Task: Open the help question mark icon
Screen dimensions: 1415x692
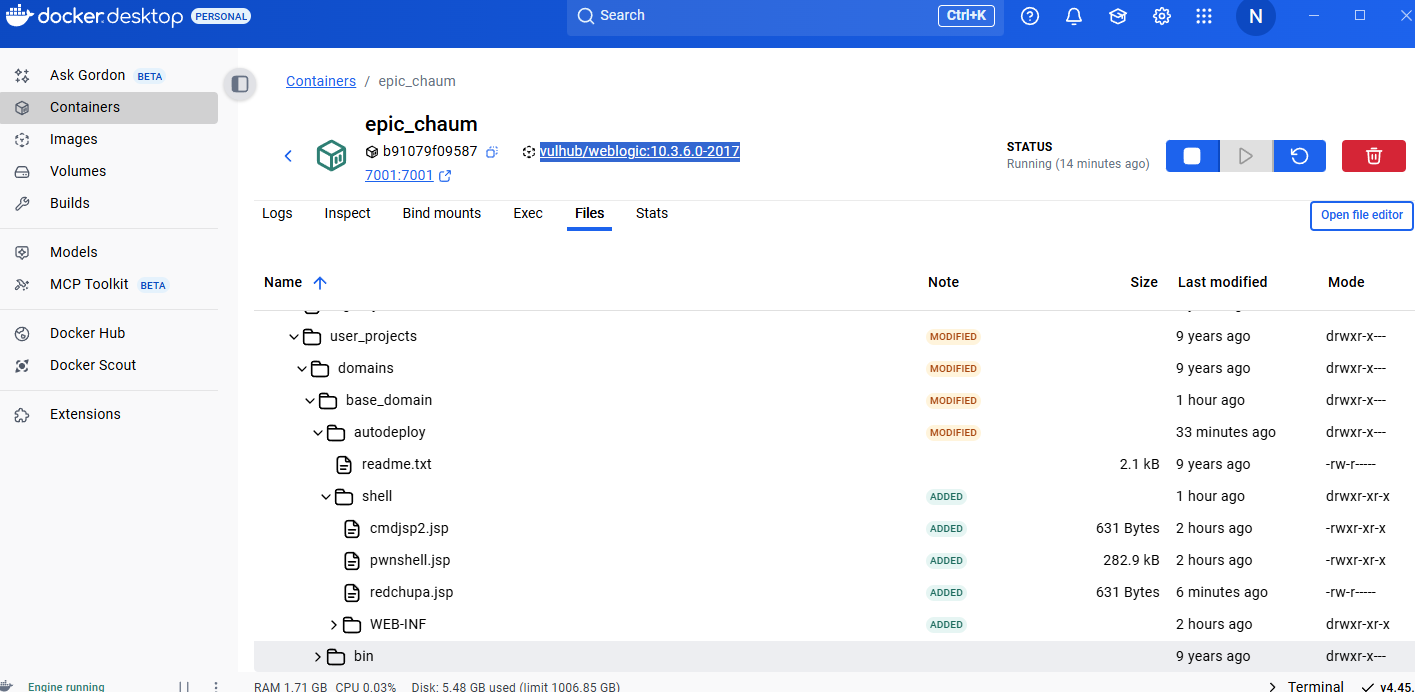Action: click(1030, 16)
